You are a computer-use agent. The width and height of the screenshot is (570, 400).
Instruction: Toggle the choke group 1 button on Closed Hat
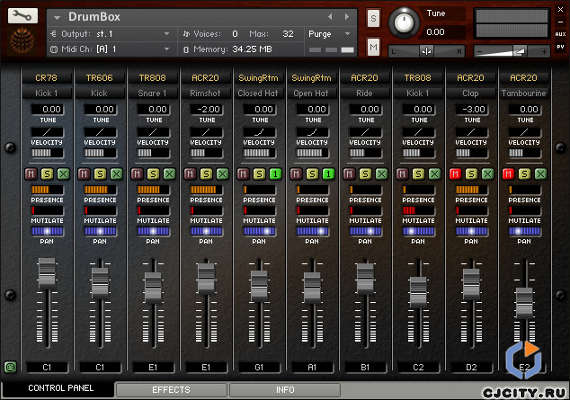[276, 174]
